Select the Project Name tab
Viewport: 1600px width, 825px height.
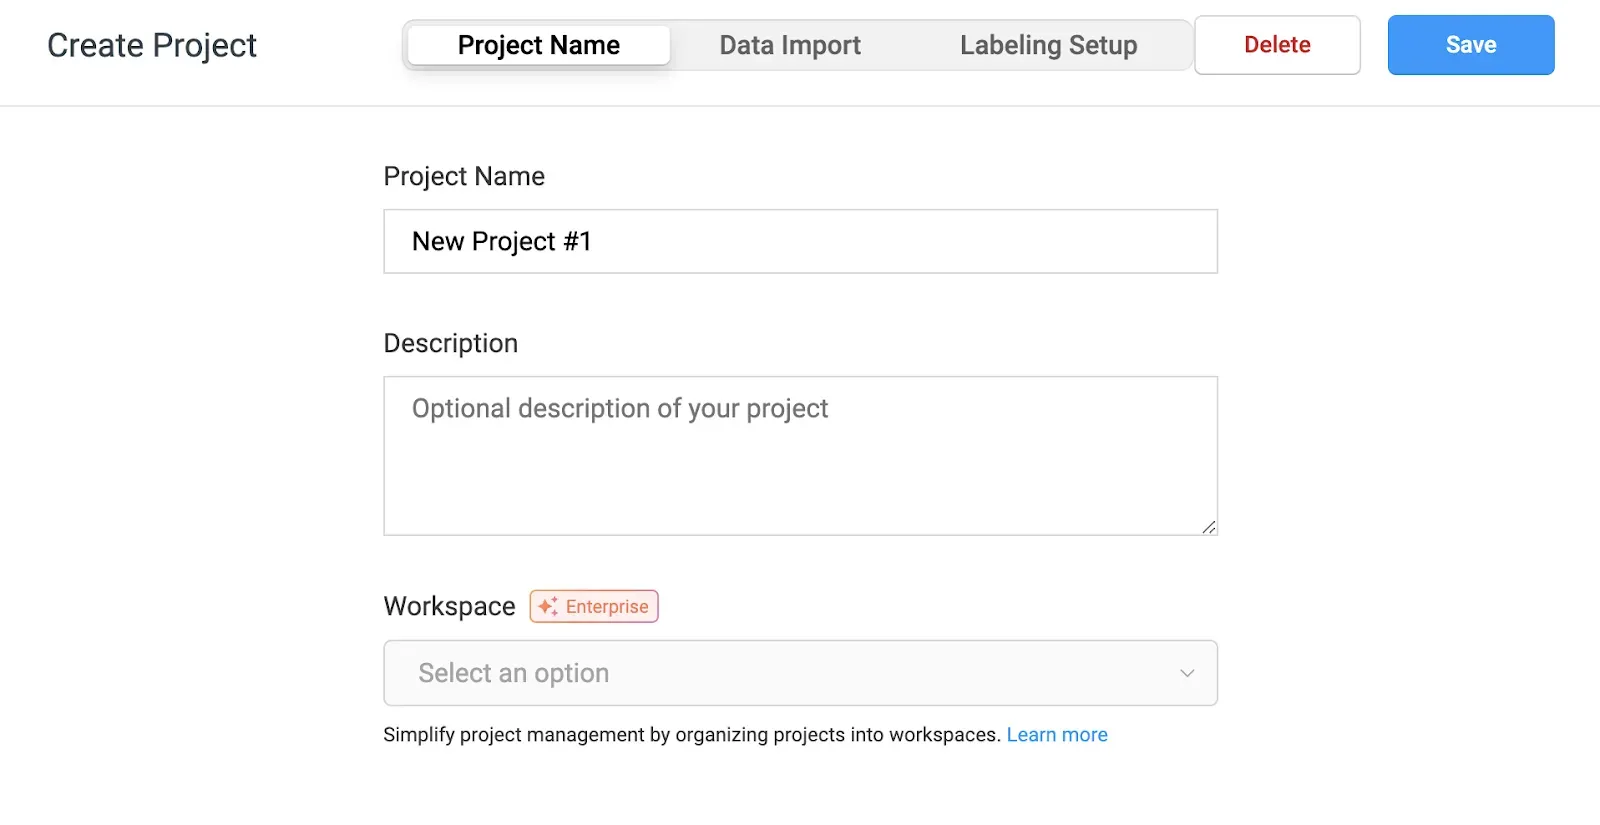tap(539, 45)
